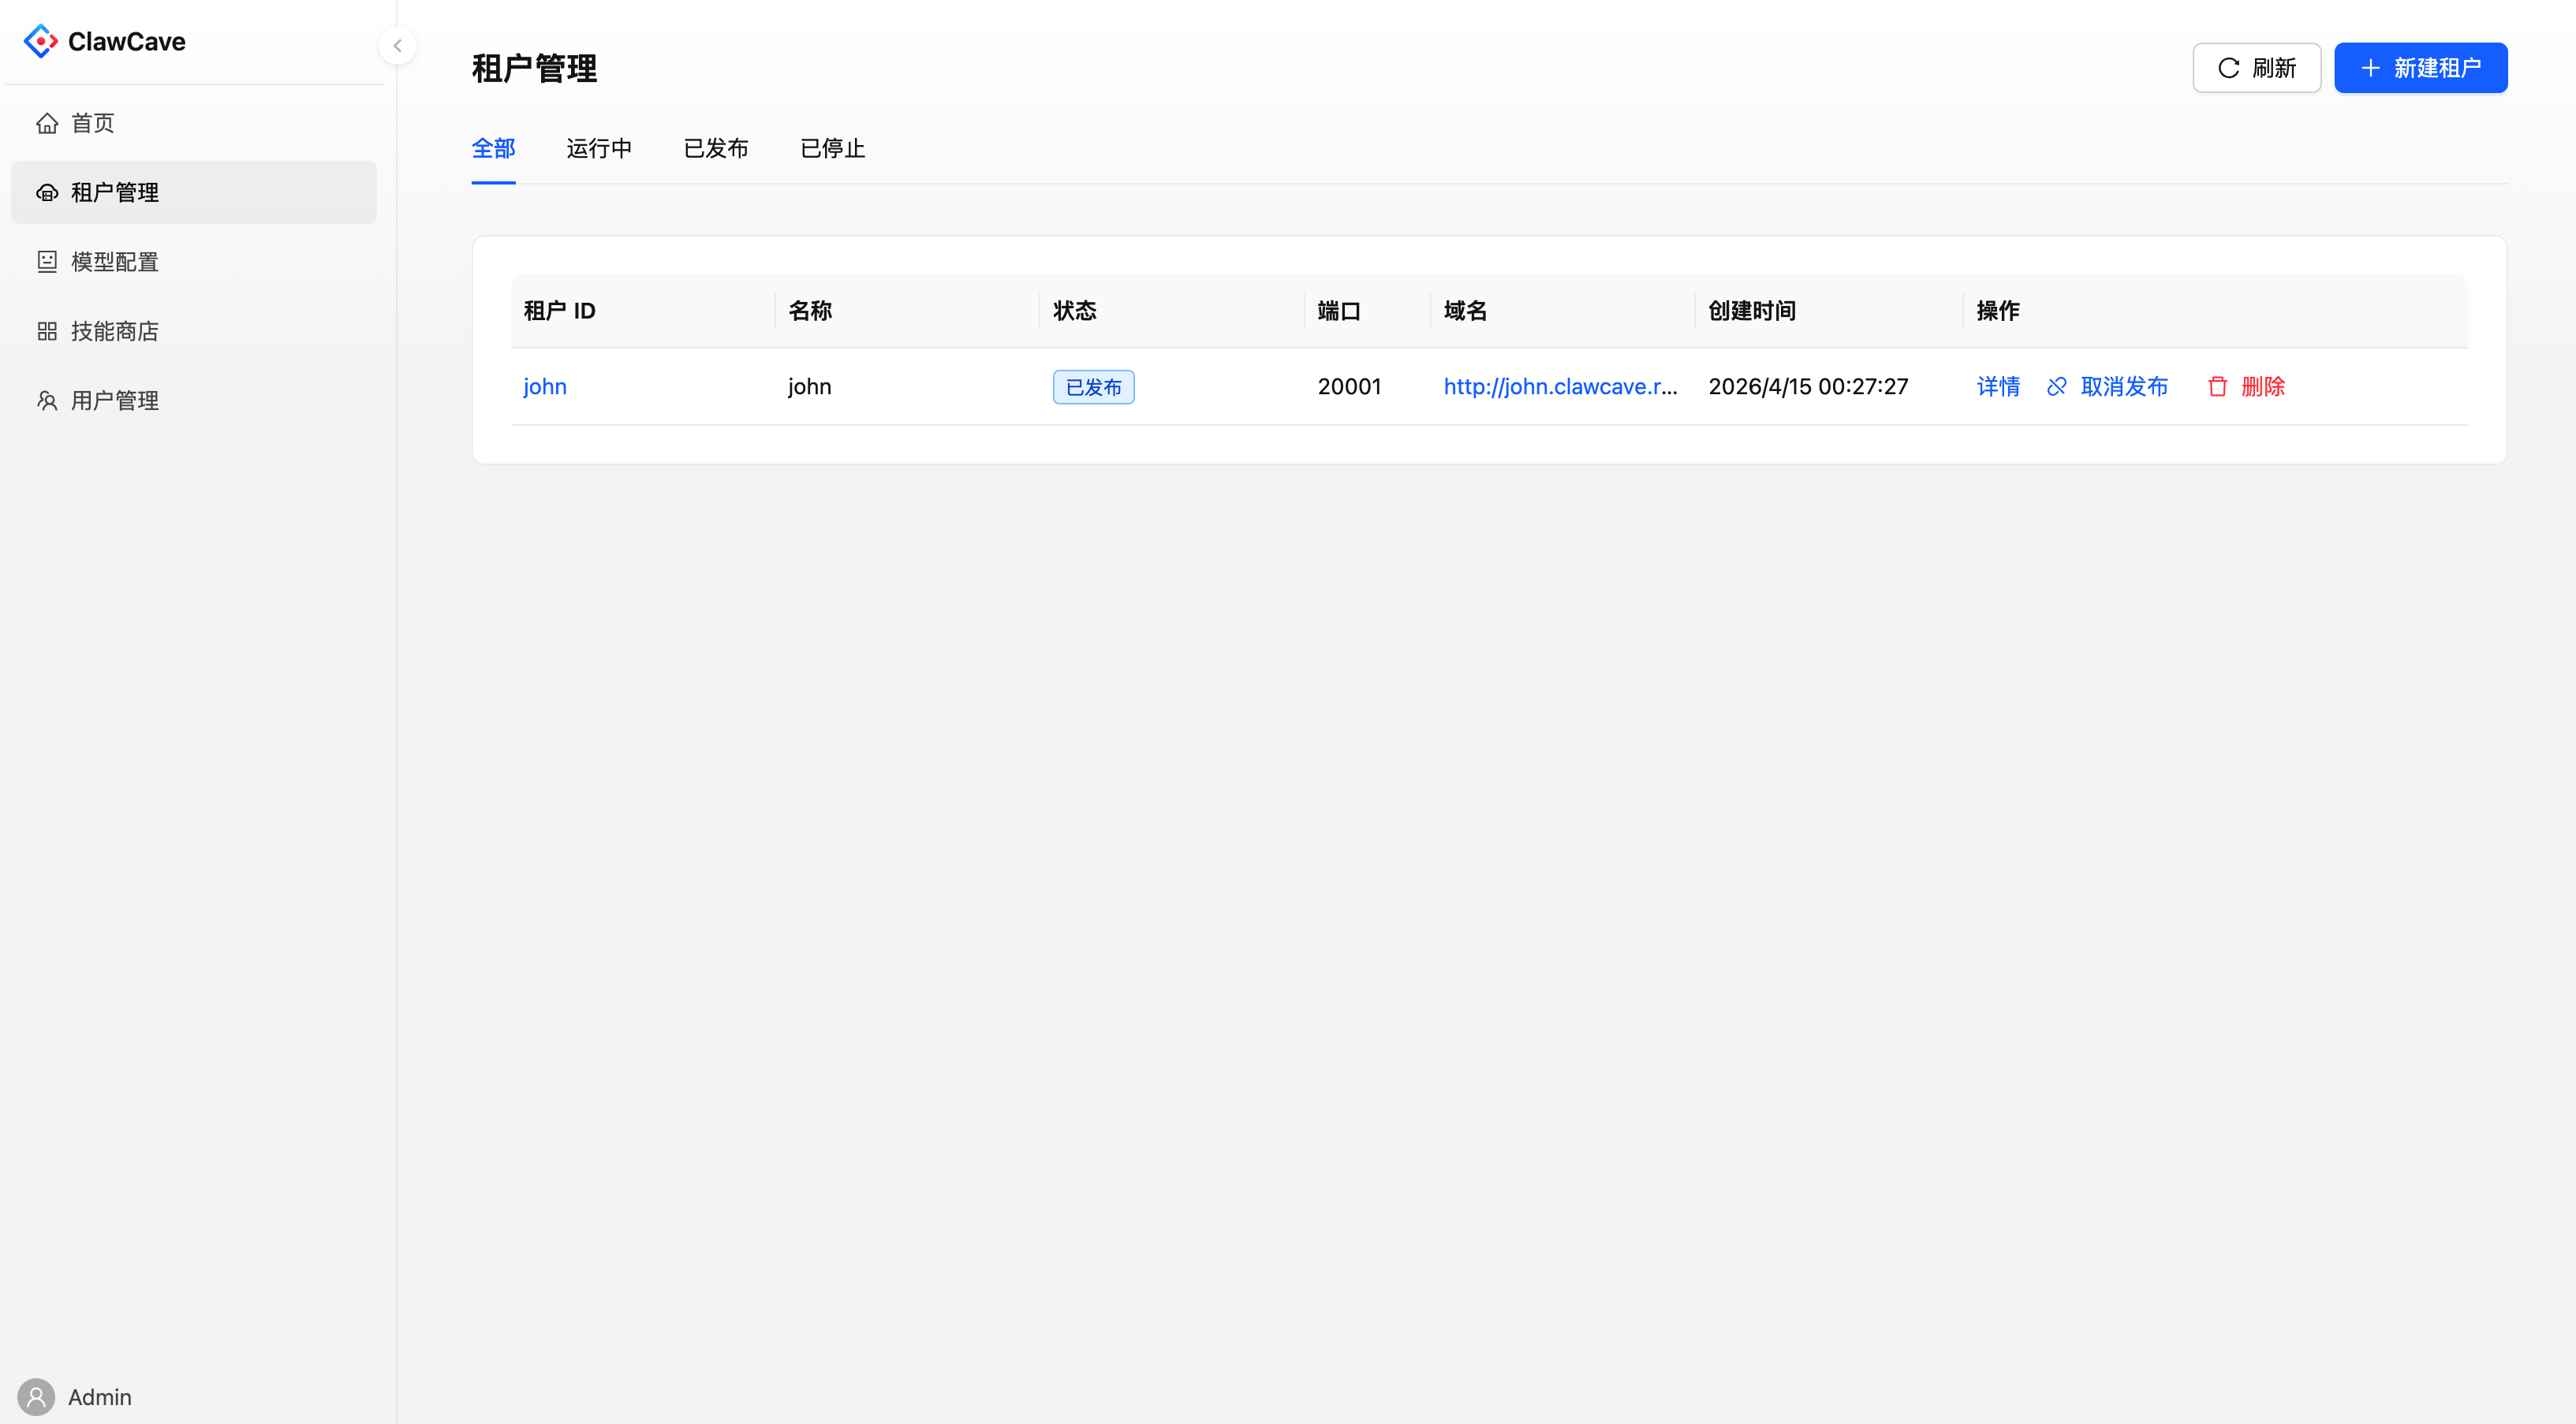Click the 技能商店 store icon
Viewport: 2576px width, 1424px height.
[x=47, y=330]
